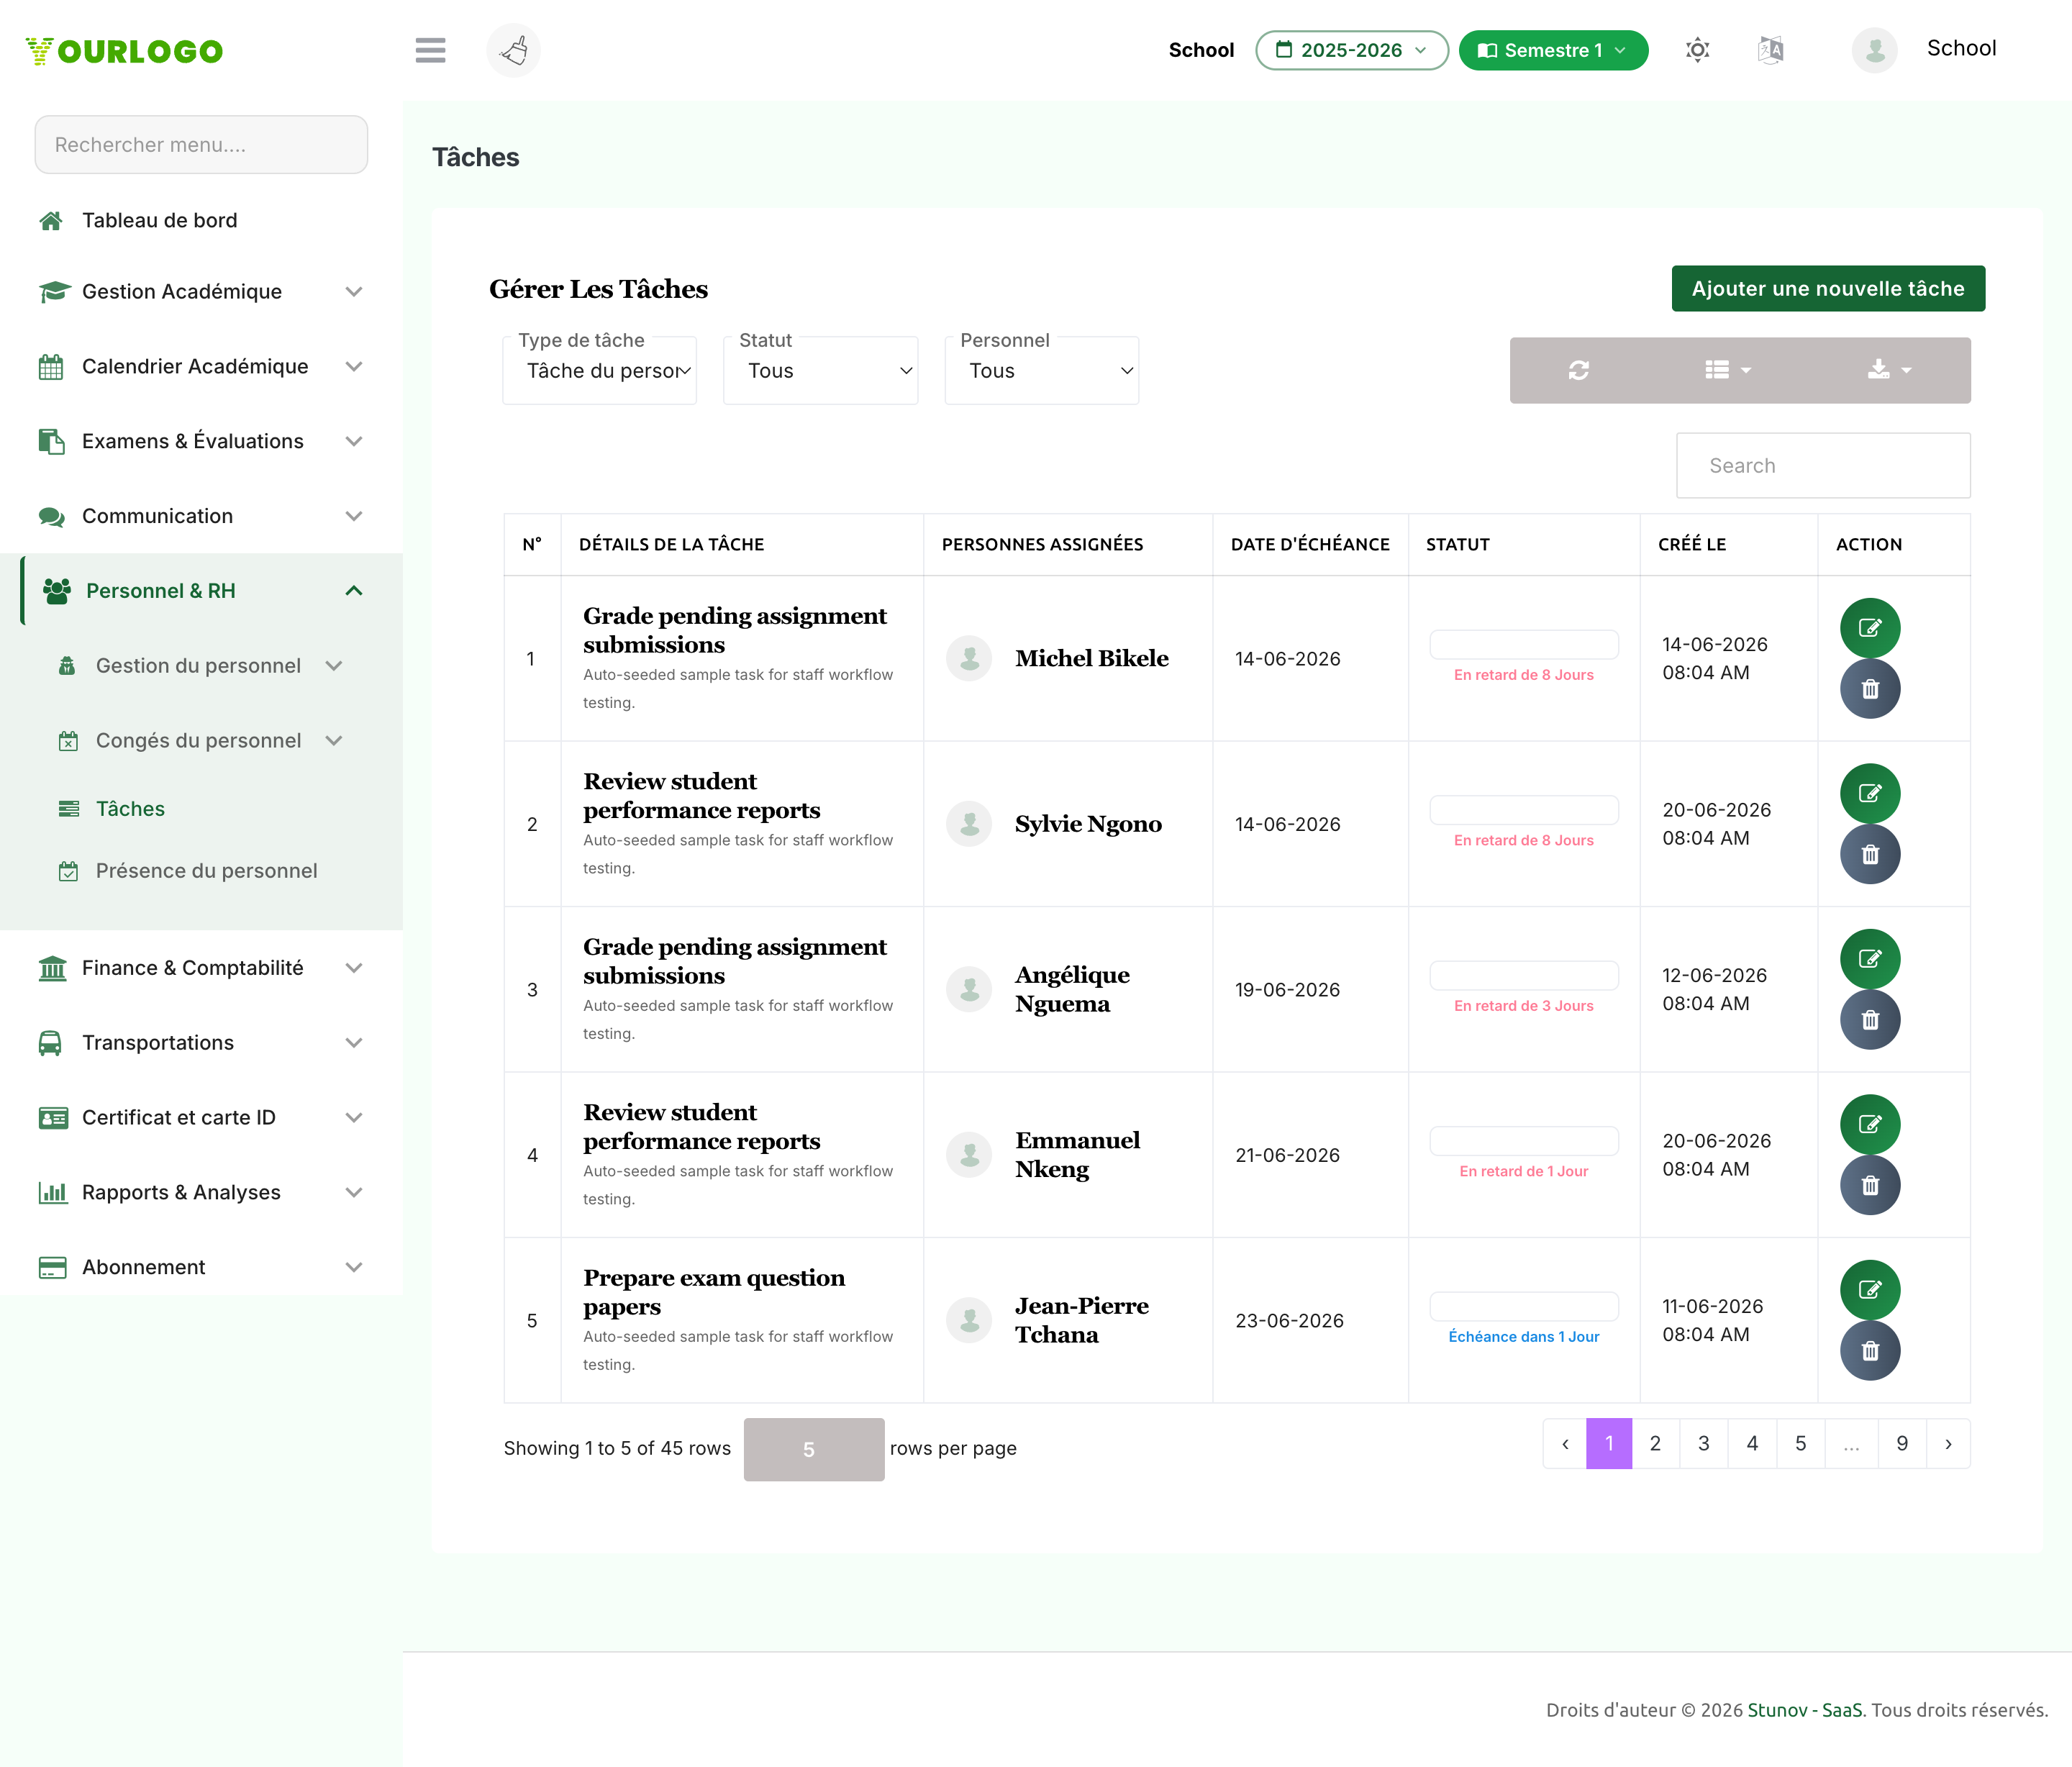Image resolution: width=2072 pixels, height=1767 pixels.
Task: Delete the task assigned to Jean-Pierre Tchana
Action: [1869, 1351]
